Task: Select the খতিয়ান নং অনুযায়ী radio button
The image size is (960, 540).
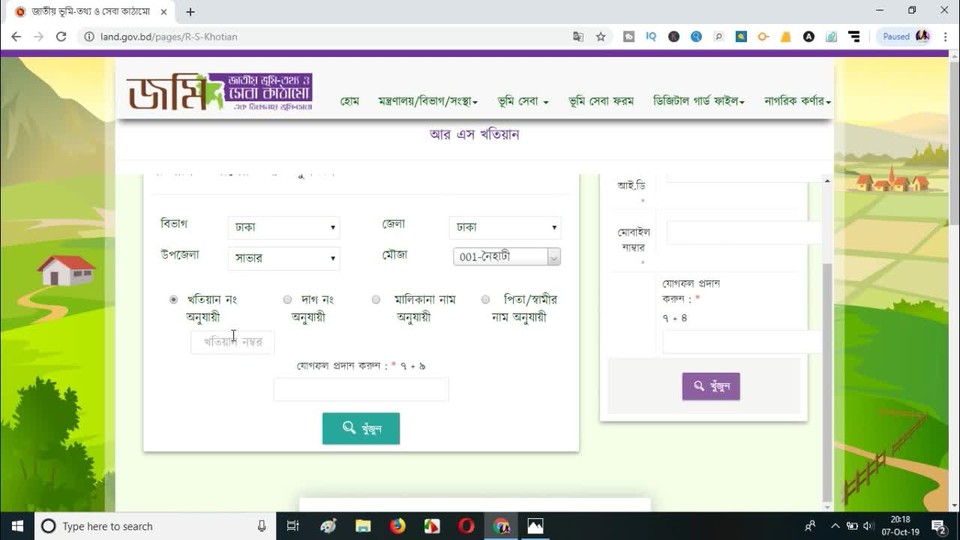Action: tap(174, 299)
